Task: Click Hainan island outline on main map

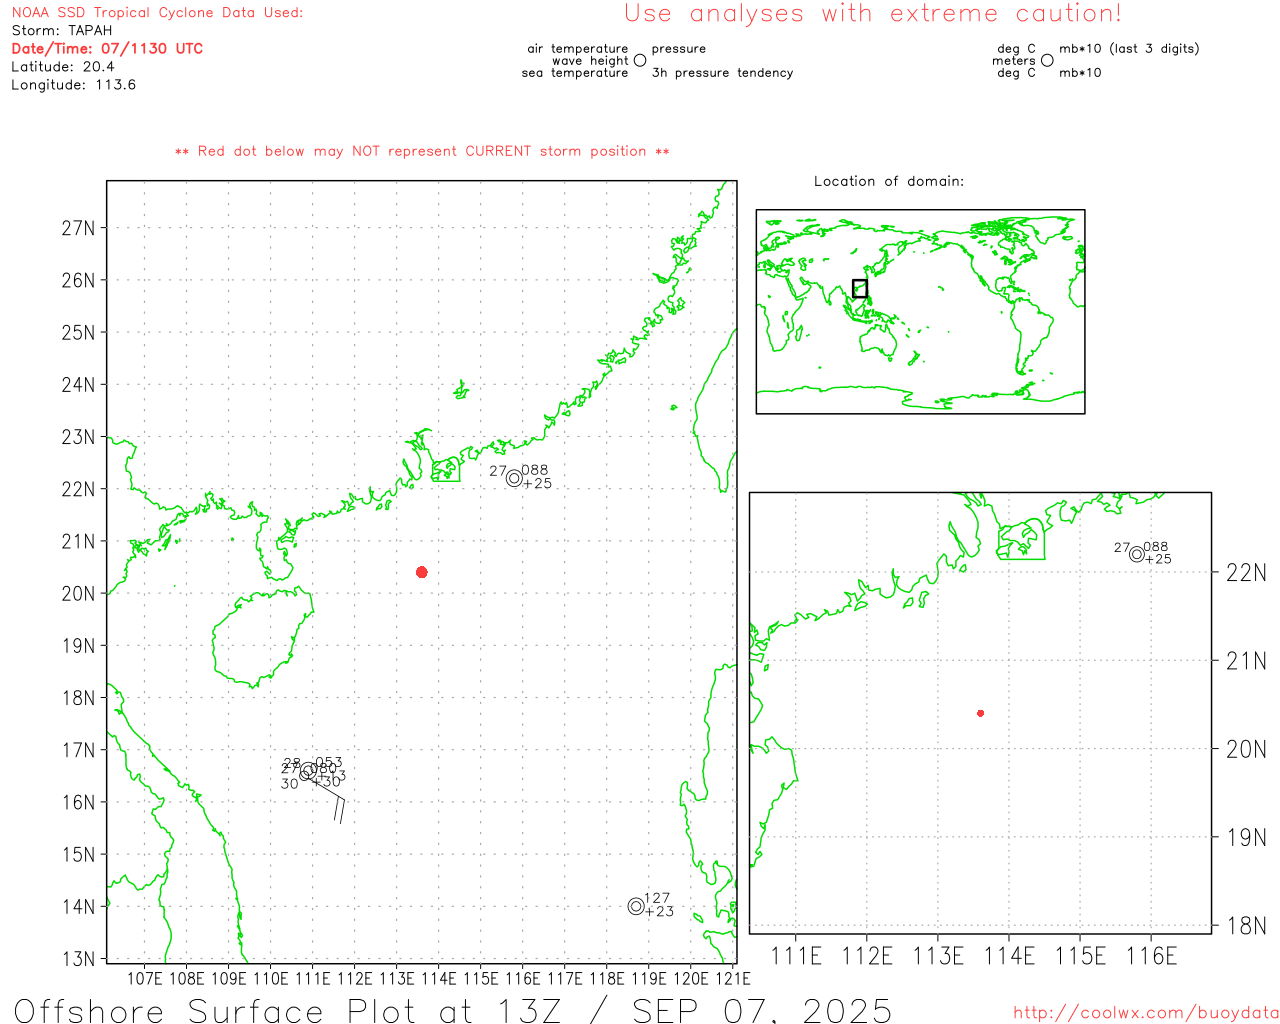Action: (263, 637)
